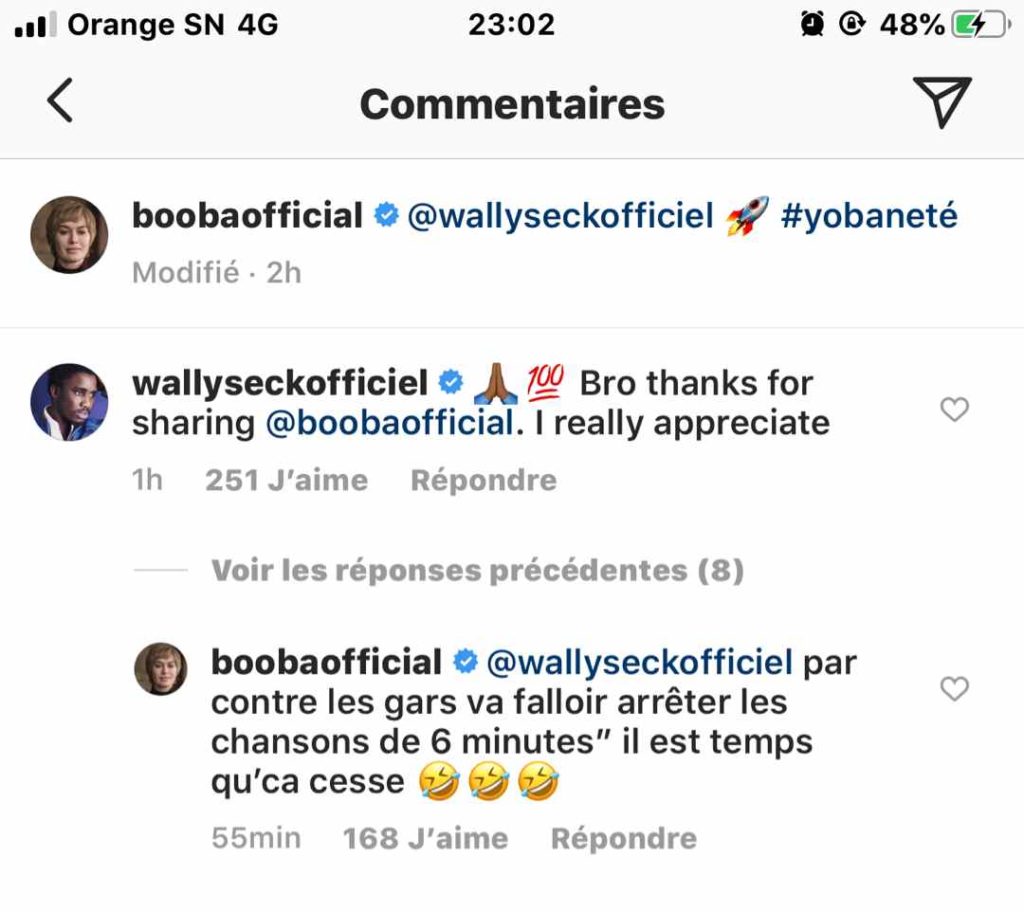Open boobaofficial username in the caption

coord(247,216)
